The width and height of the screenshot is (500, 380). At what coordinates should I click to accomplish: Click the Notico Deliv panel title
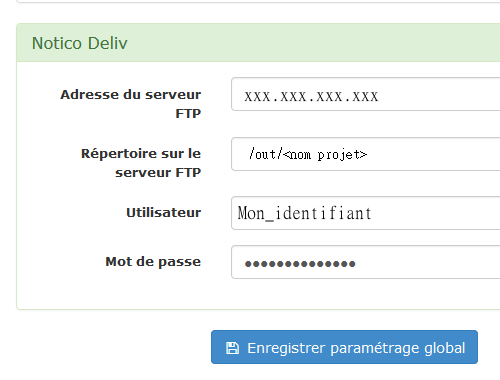(80, 43)
